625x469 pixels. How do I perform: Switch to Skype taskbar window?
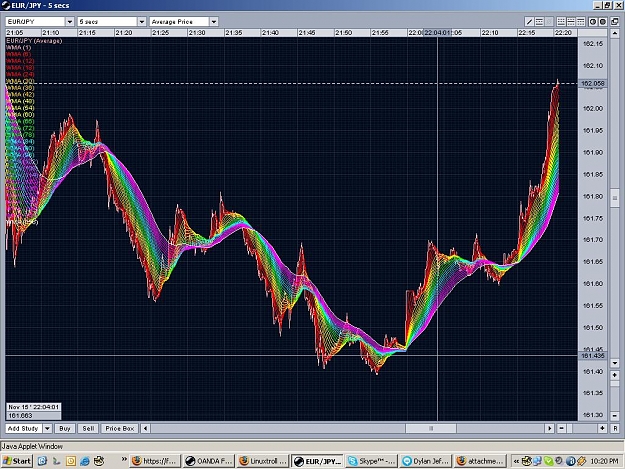pos(372,461)
